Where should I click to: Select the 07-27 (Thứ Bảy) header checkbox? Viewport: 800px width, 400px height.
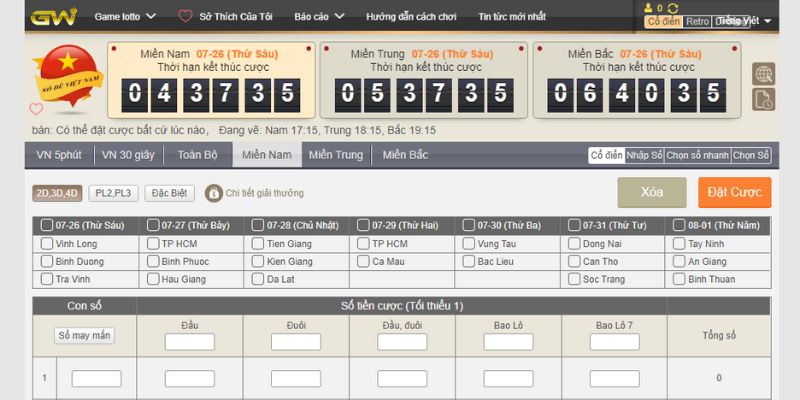click(x=153, y=225)
